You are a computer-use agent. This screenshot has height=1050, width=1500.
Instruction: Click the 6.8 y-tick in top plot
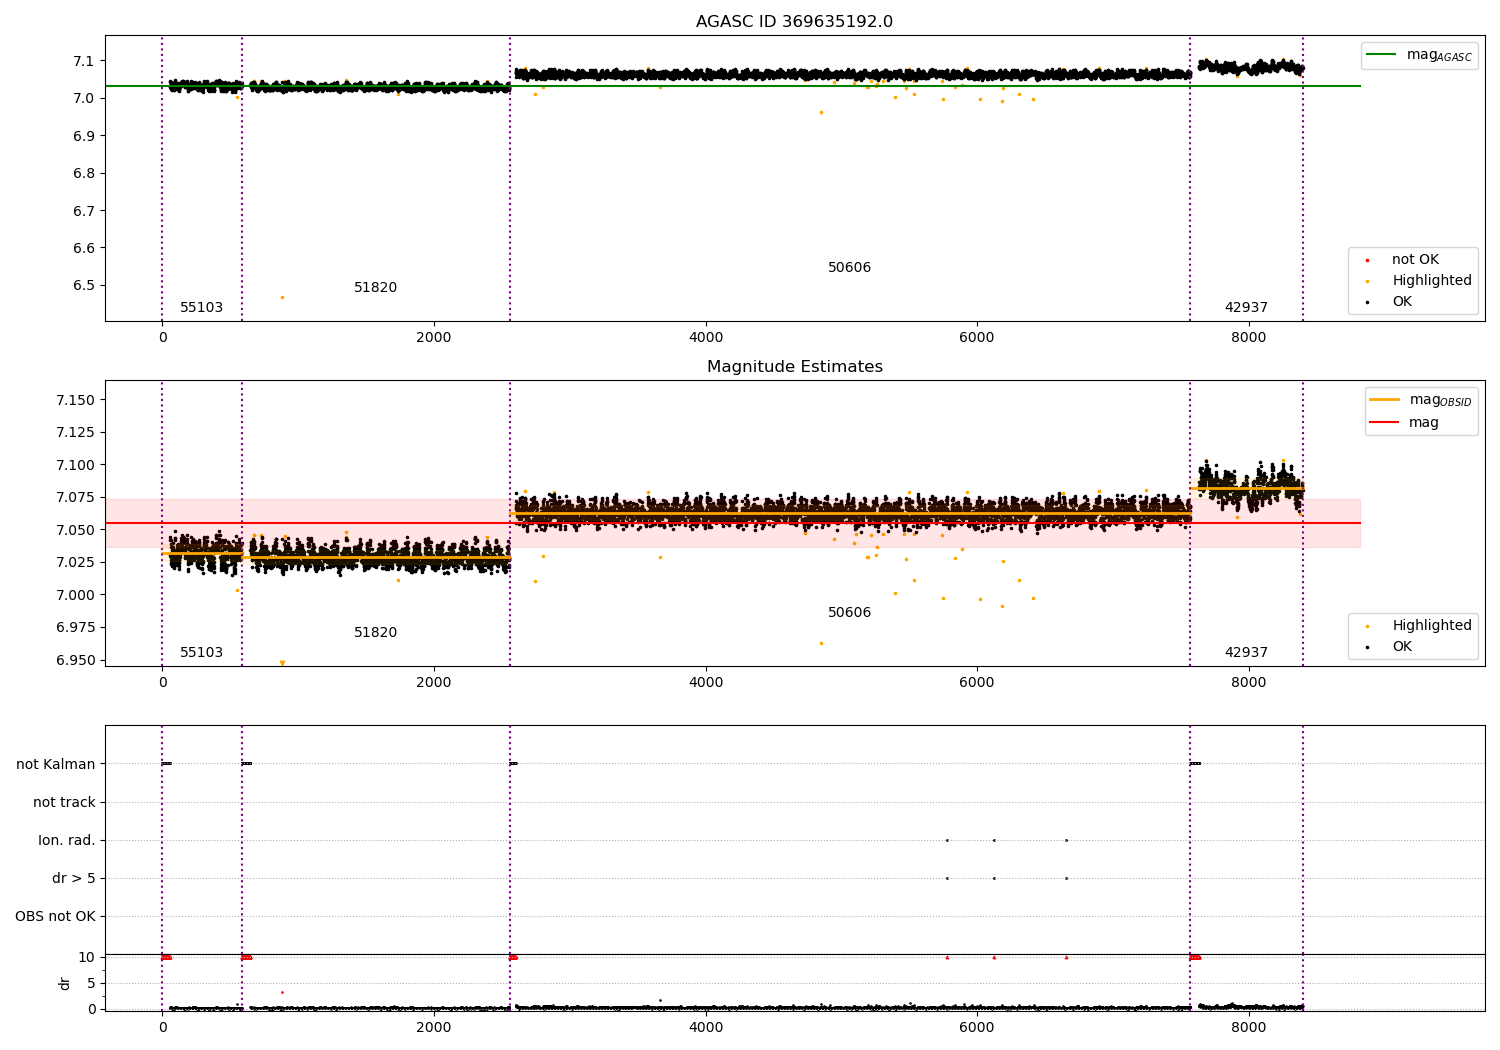point(83,173)
